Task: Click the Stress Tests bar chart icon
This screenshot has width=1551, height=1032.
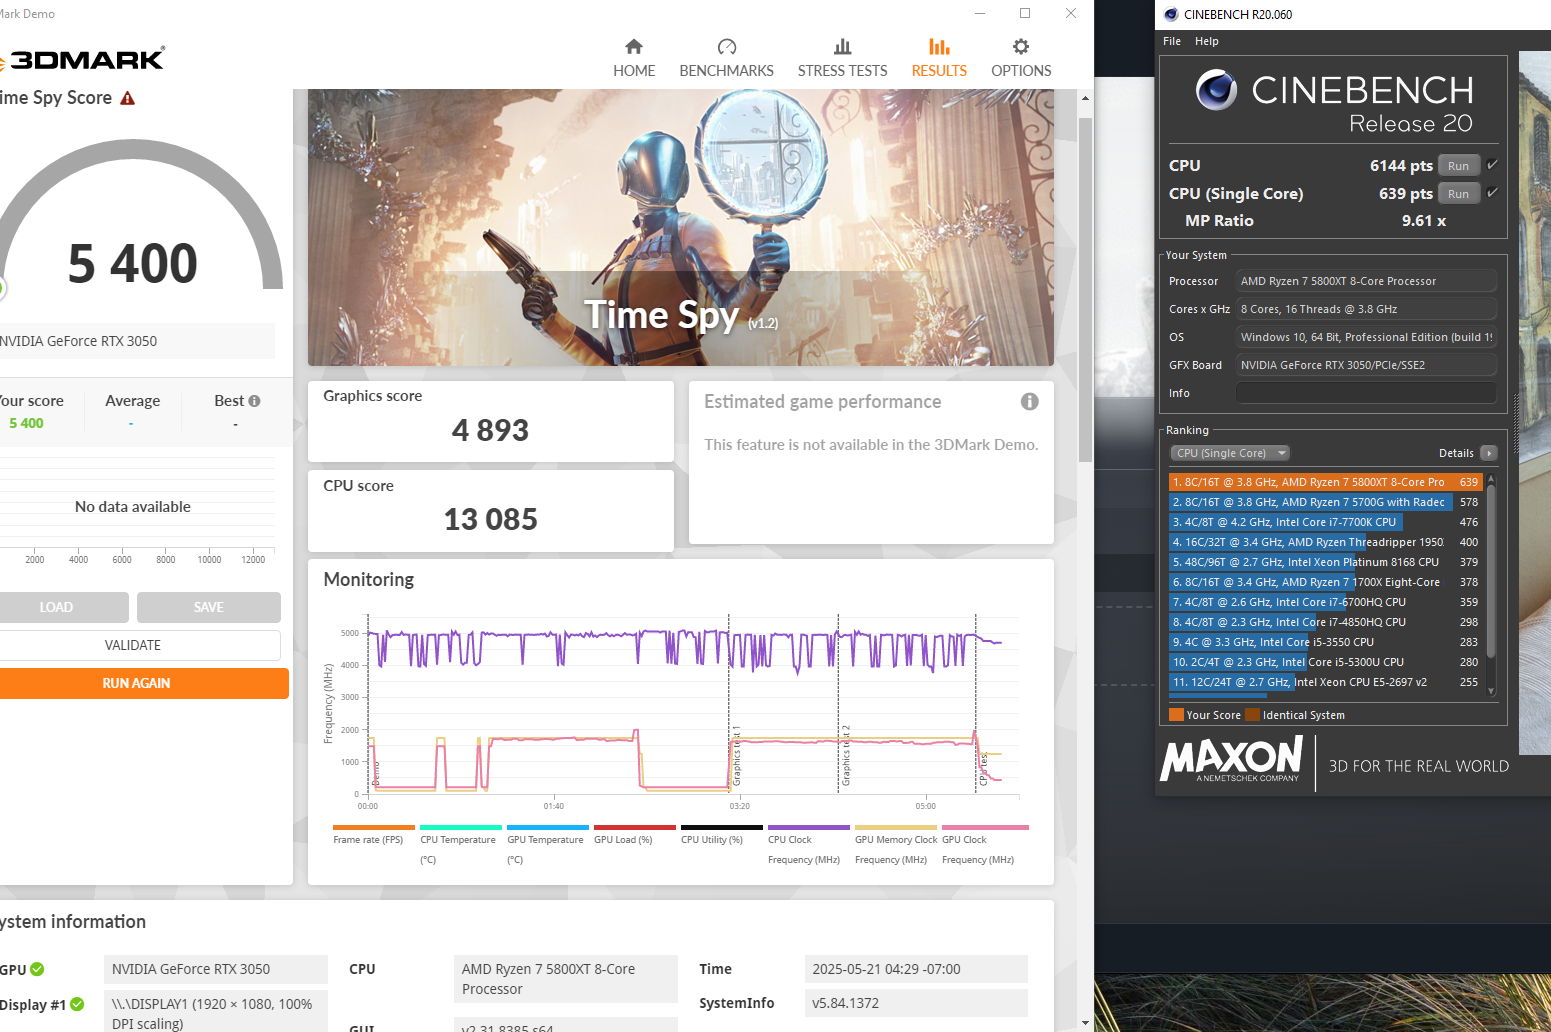Action: click(842, 46)
